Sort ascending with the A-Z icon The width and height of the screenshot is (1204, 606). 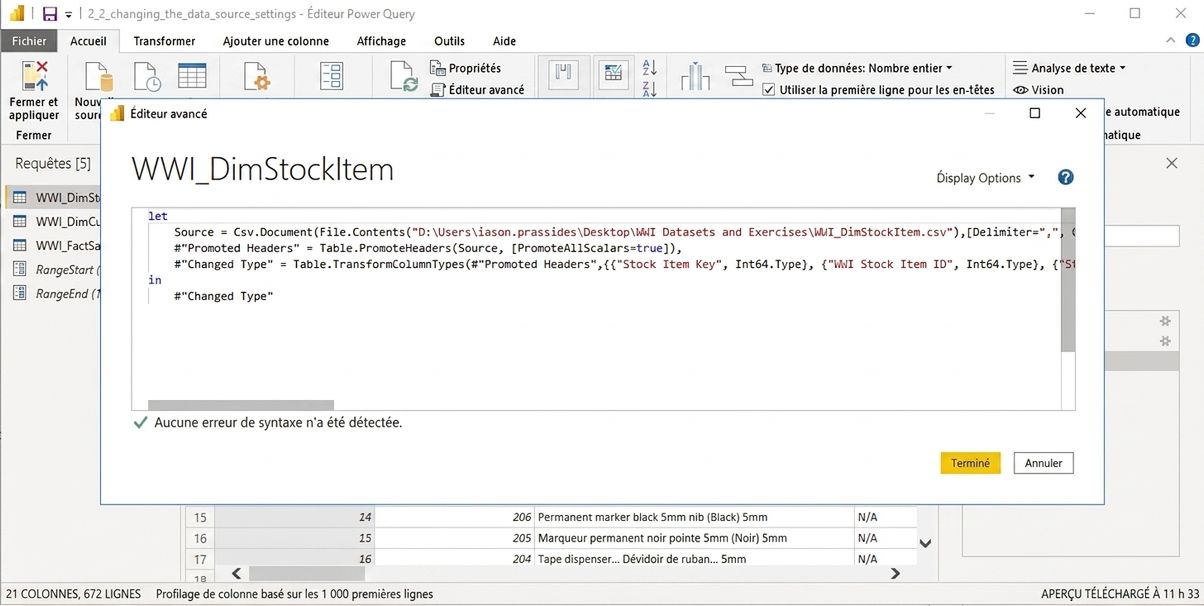[x=649, y=67]
